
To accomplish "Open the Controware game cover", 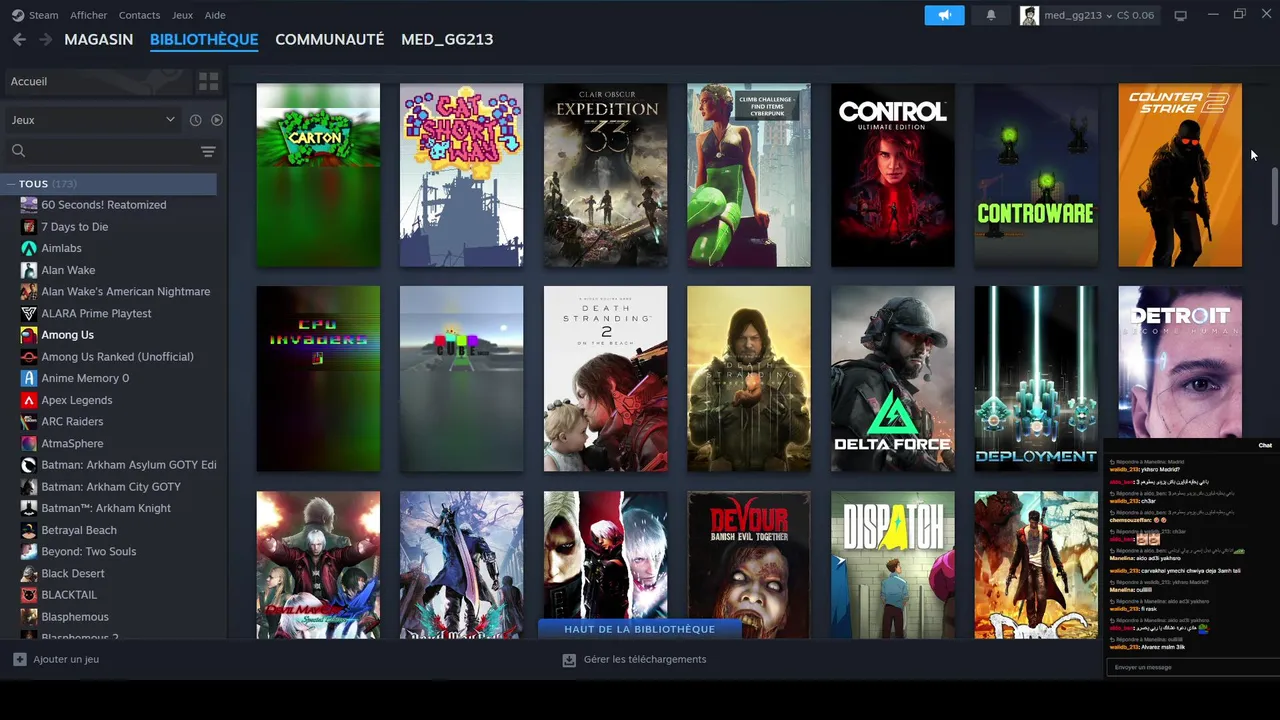I will 1036,175.
